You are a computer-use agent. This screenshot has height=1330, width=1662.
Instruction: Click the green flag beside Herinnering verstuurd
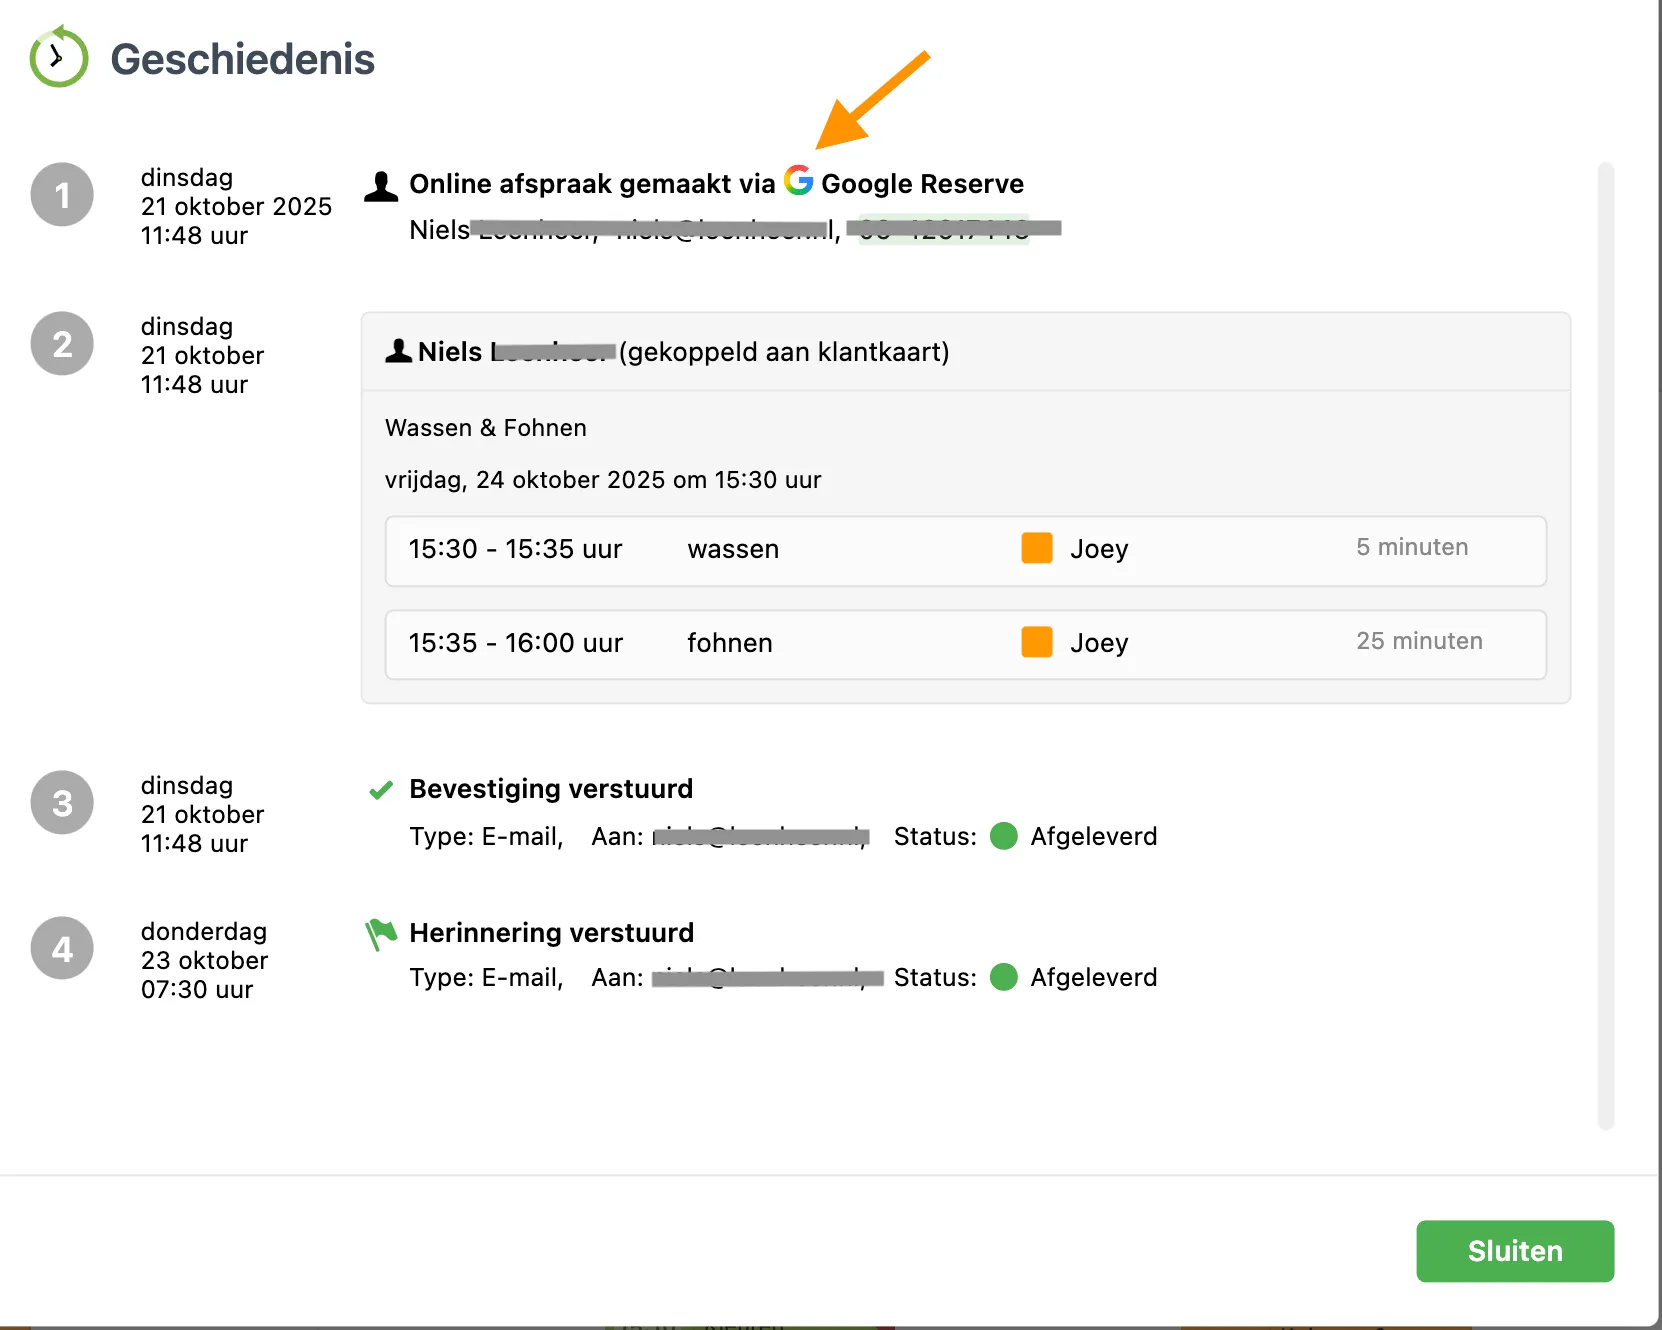point(381,934)
